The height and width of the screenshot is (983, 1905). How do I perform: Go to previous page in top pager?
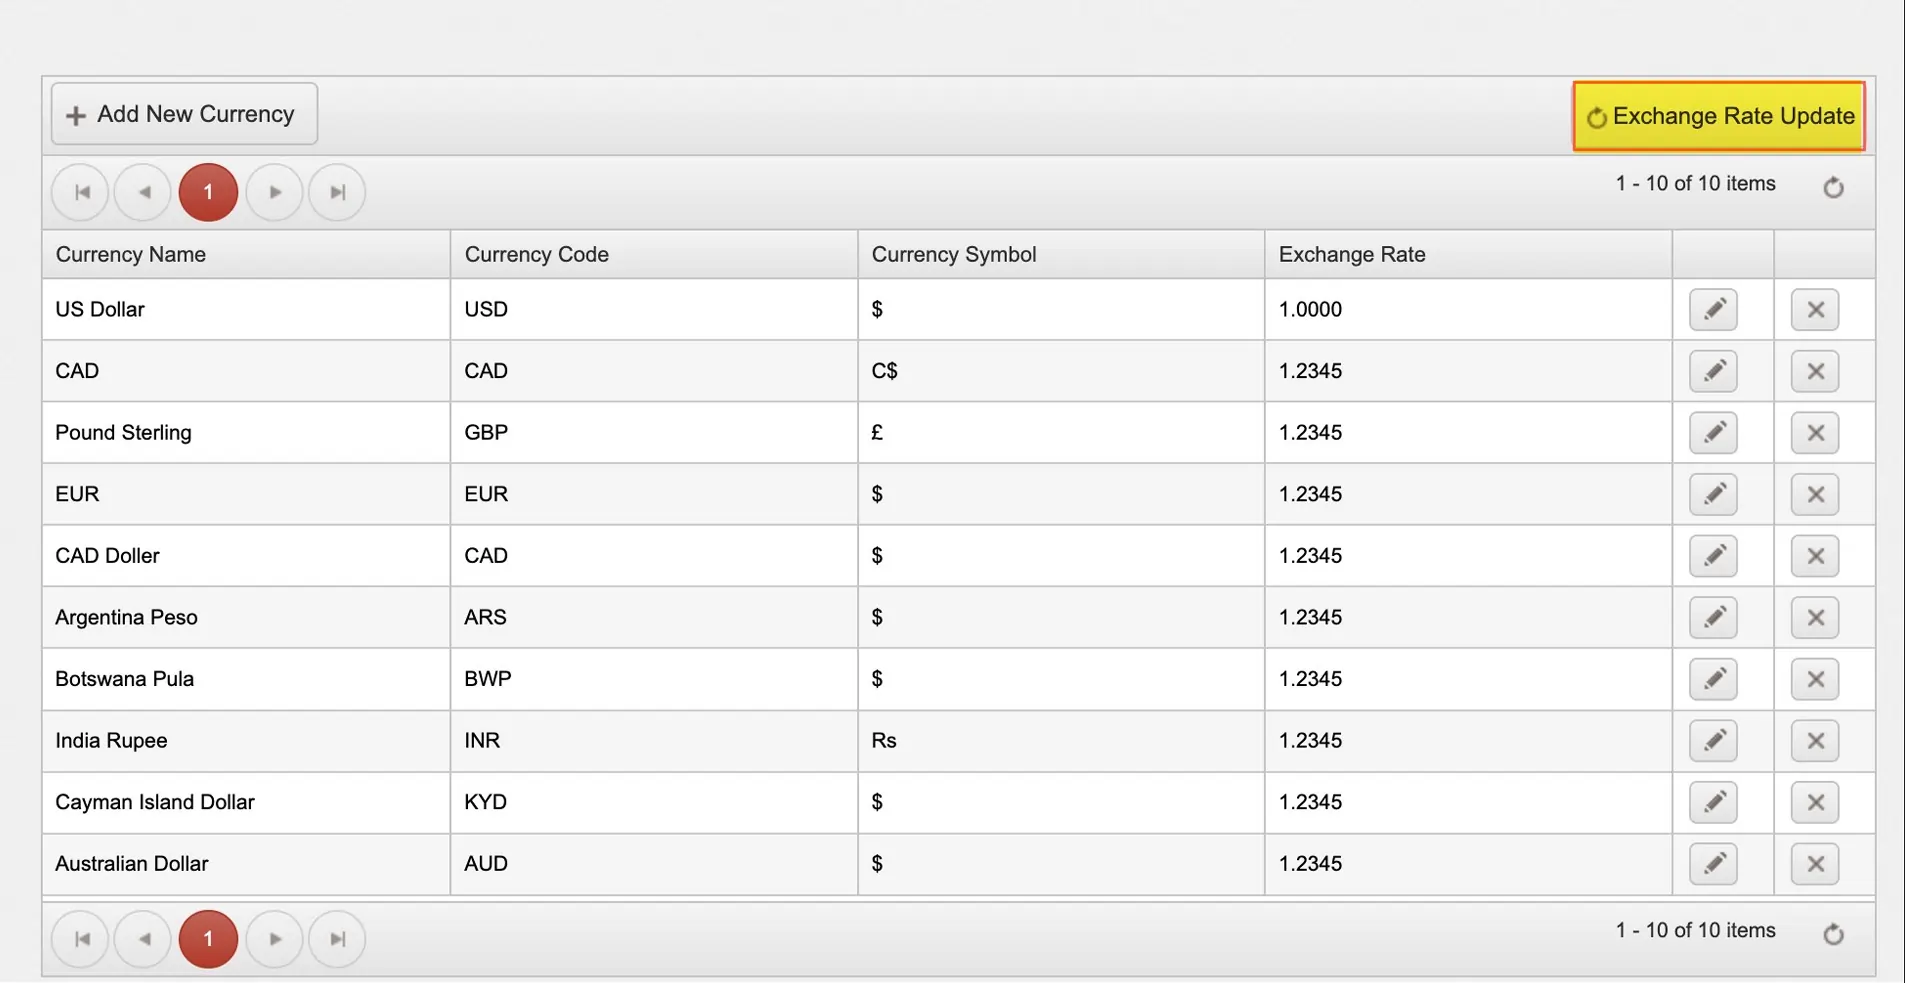tap(144, 192)
